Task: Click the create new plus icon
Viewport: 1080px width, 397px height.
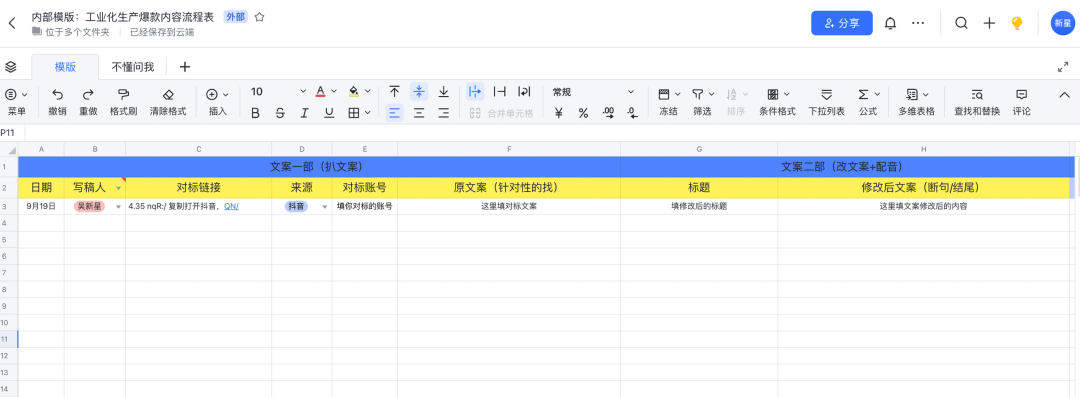Action: point(989,23)
